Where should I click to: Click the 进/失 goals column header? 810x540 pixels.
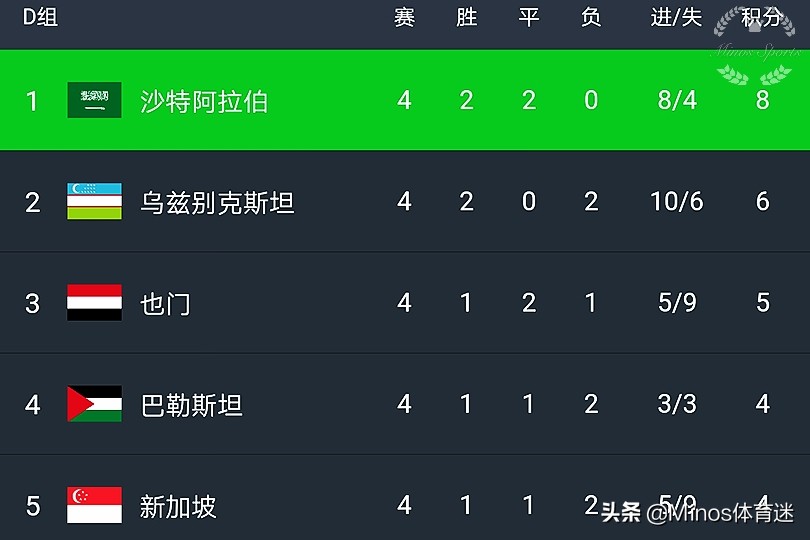click(x=676, y=17)
